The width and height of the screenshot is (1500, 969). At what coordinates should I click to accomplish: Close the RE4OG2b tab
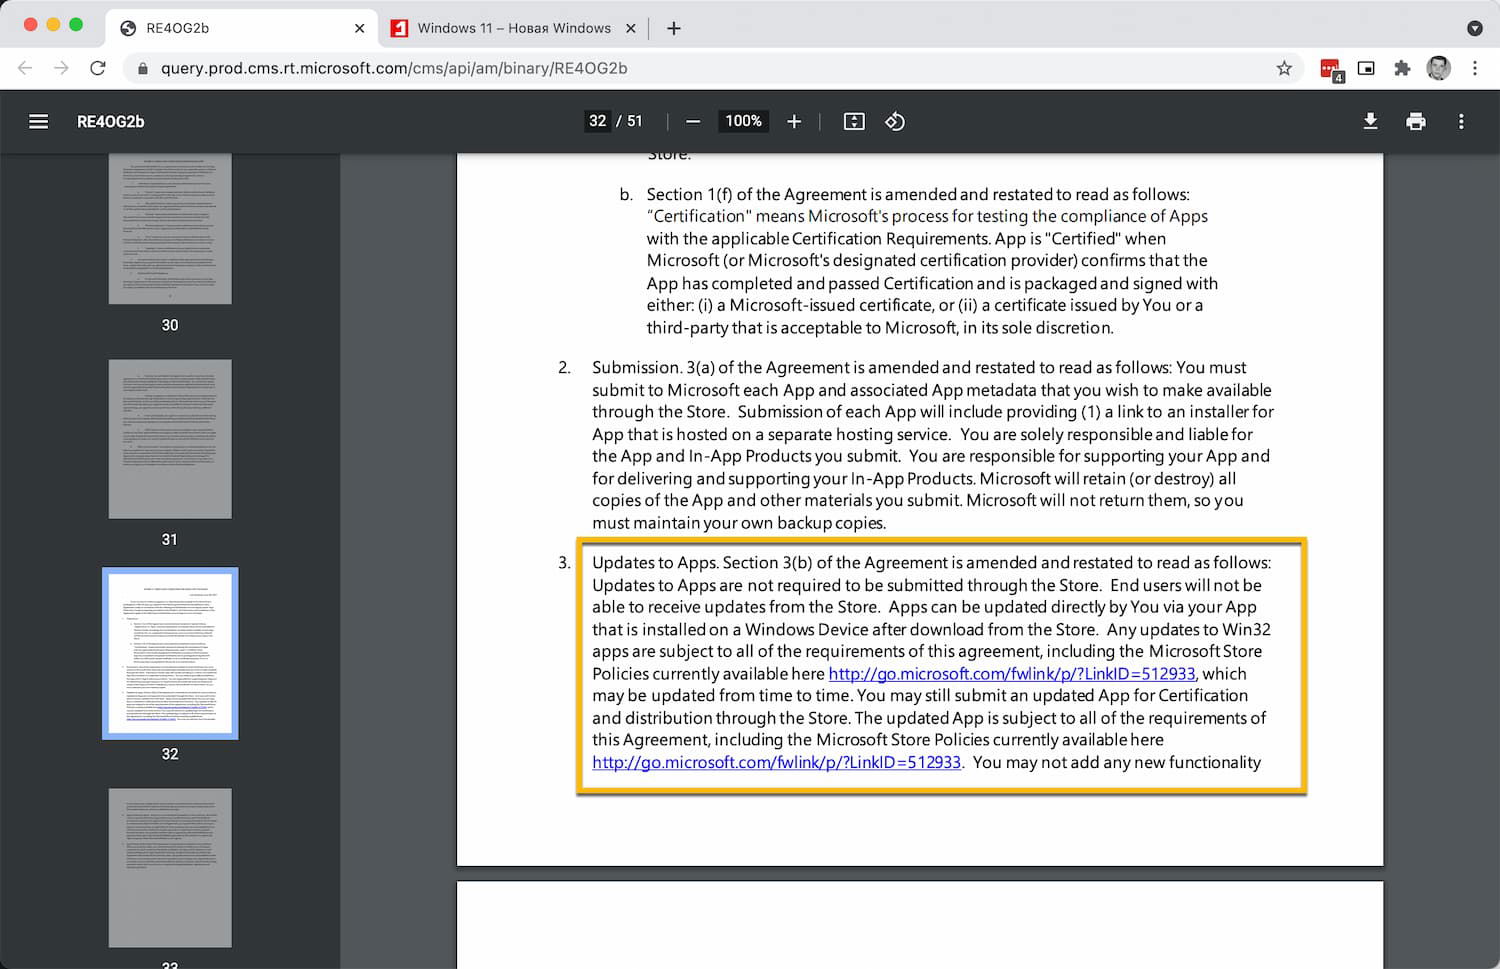[x=360, y=28]
